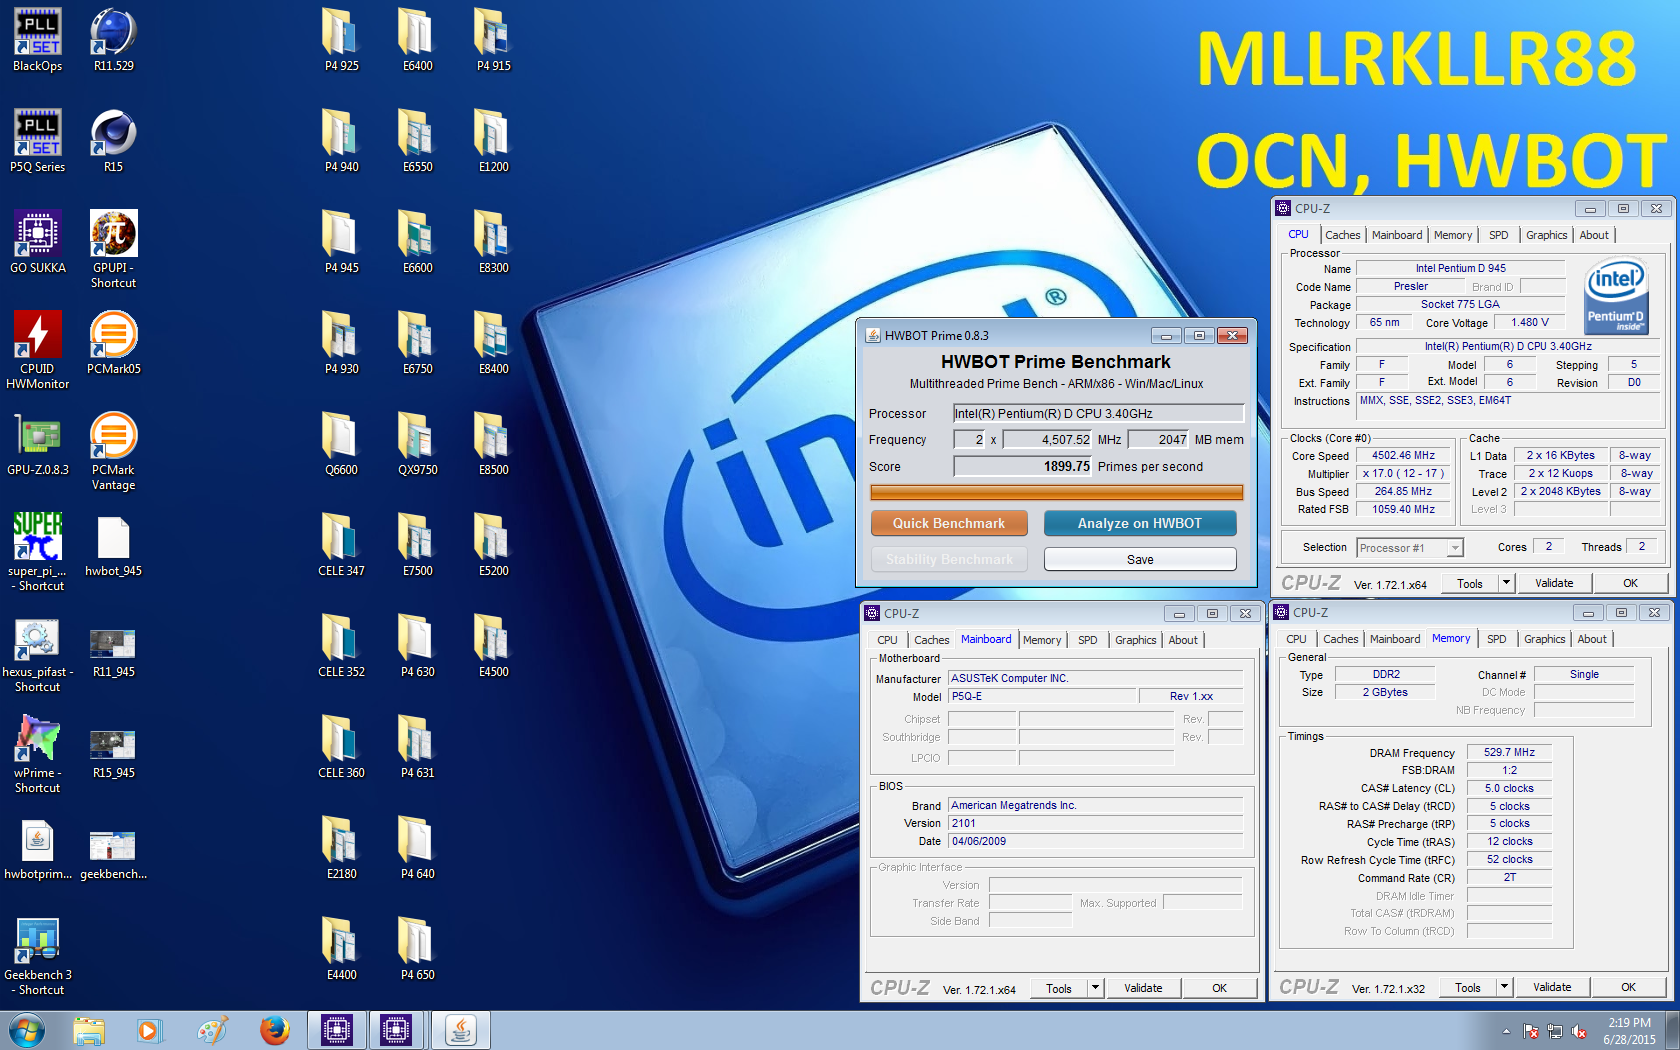Open the QX9750 folder

click(x=417, y=444)
